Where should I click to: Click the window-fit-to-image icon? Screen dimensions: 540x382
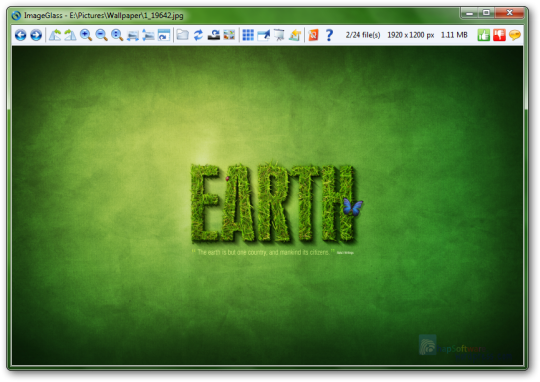pos(164,35)
